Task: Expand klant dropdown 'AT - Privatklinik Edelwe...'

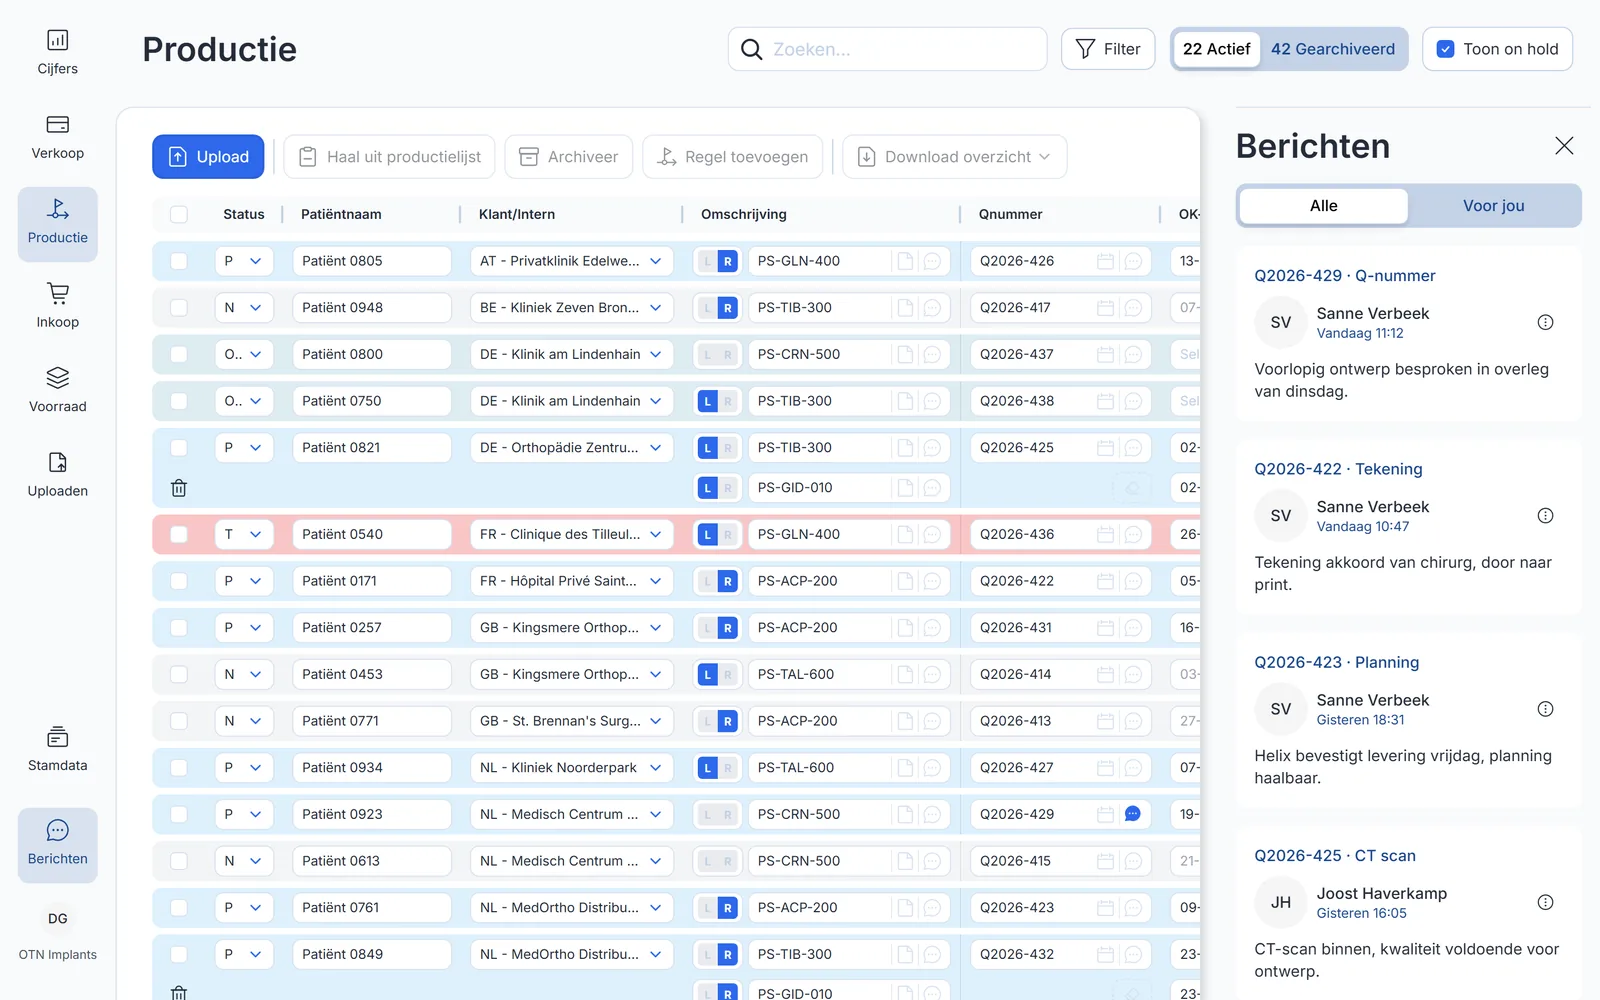Action: 572,261
